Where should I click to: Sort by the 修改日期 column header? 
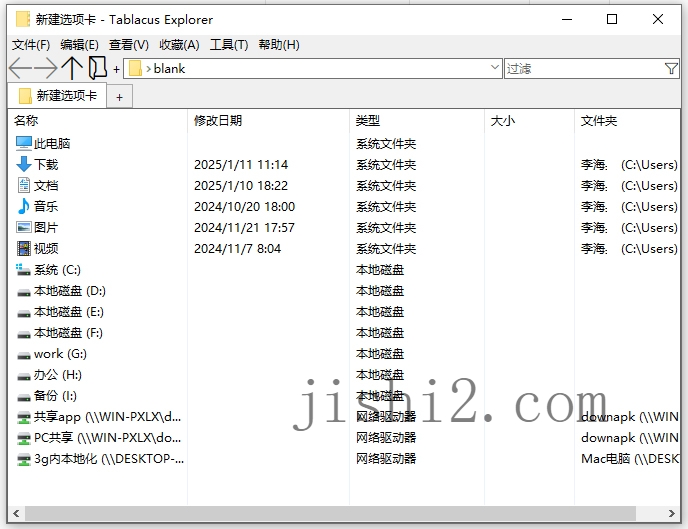coord(269,121)
